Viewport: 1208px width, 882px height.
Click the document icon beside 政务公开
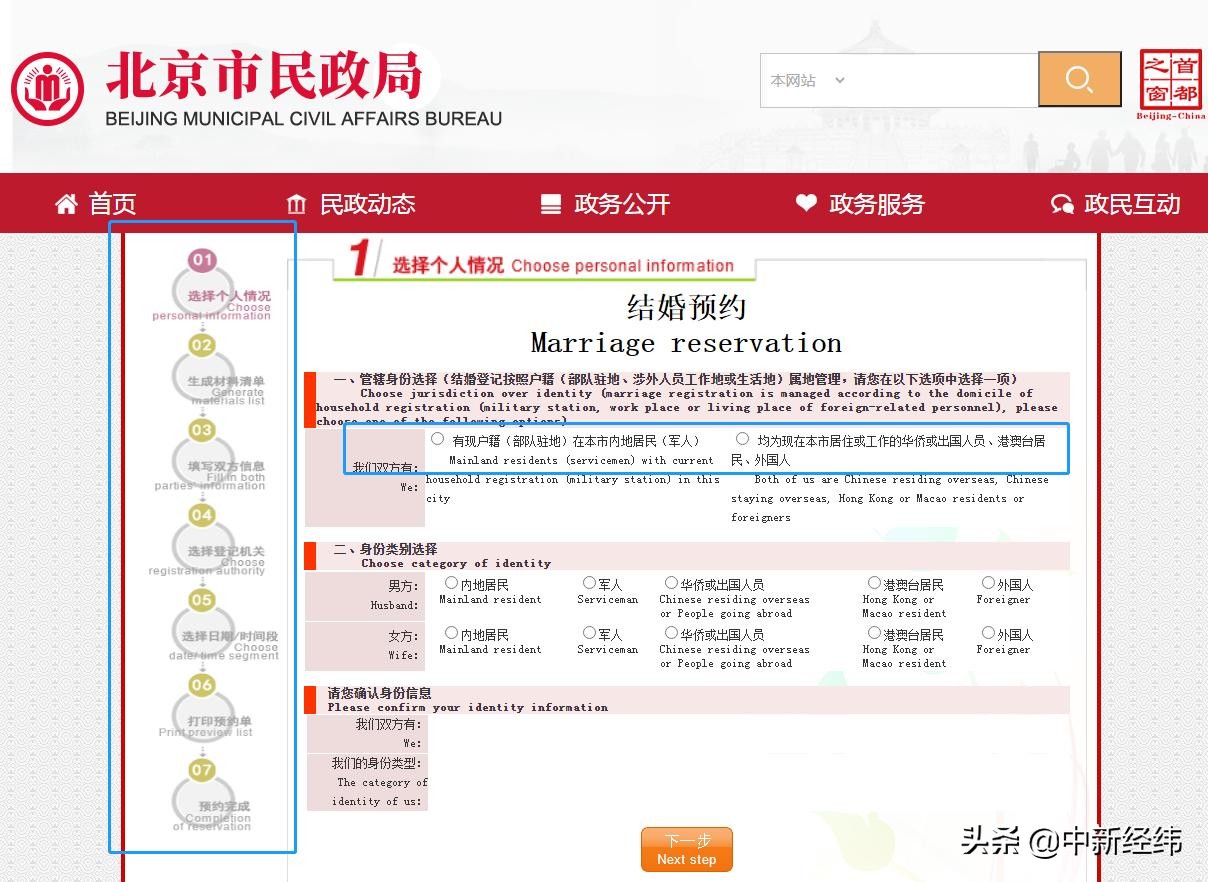[x=551, y=203]
